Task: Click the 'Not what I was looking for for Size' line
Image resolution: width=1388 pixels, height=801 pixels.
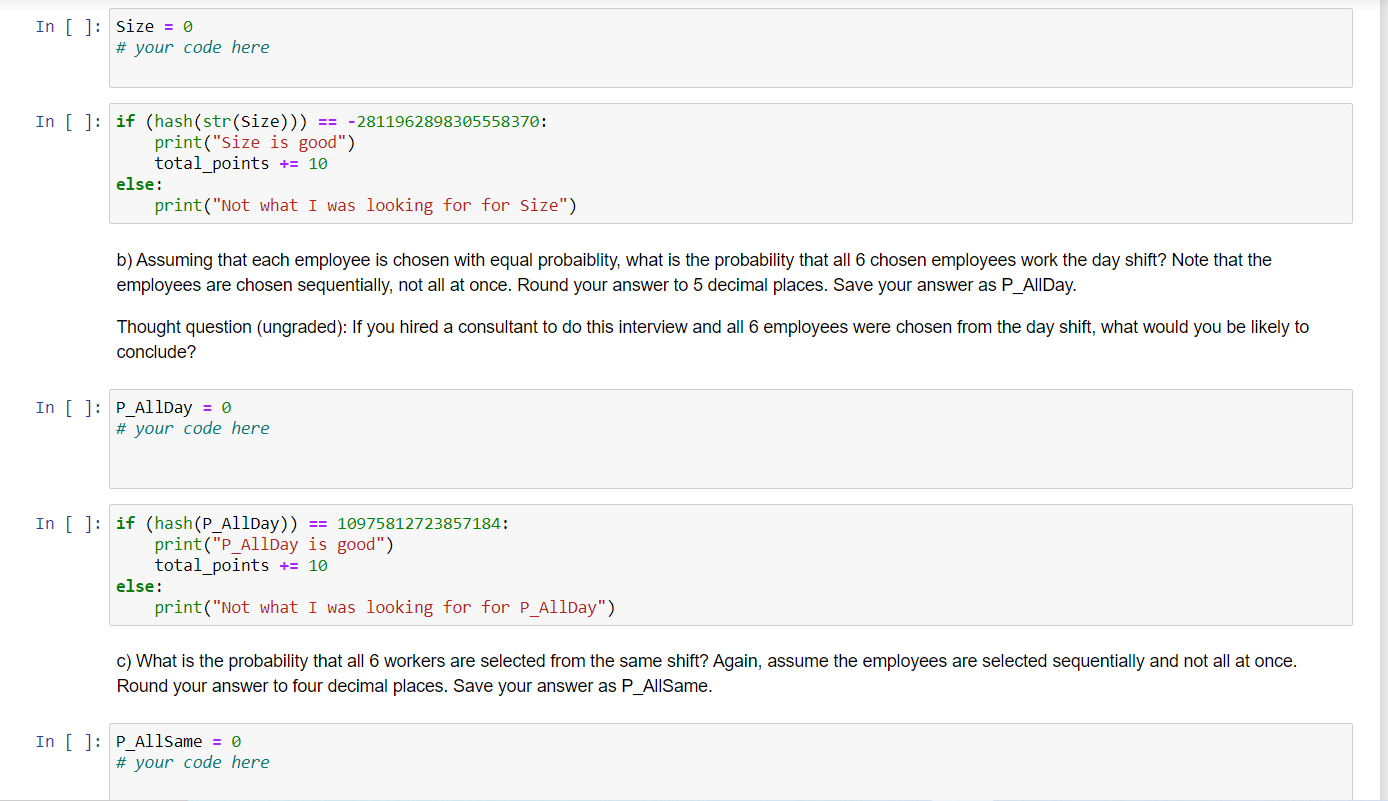Action: tap(366, 205)
